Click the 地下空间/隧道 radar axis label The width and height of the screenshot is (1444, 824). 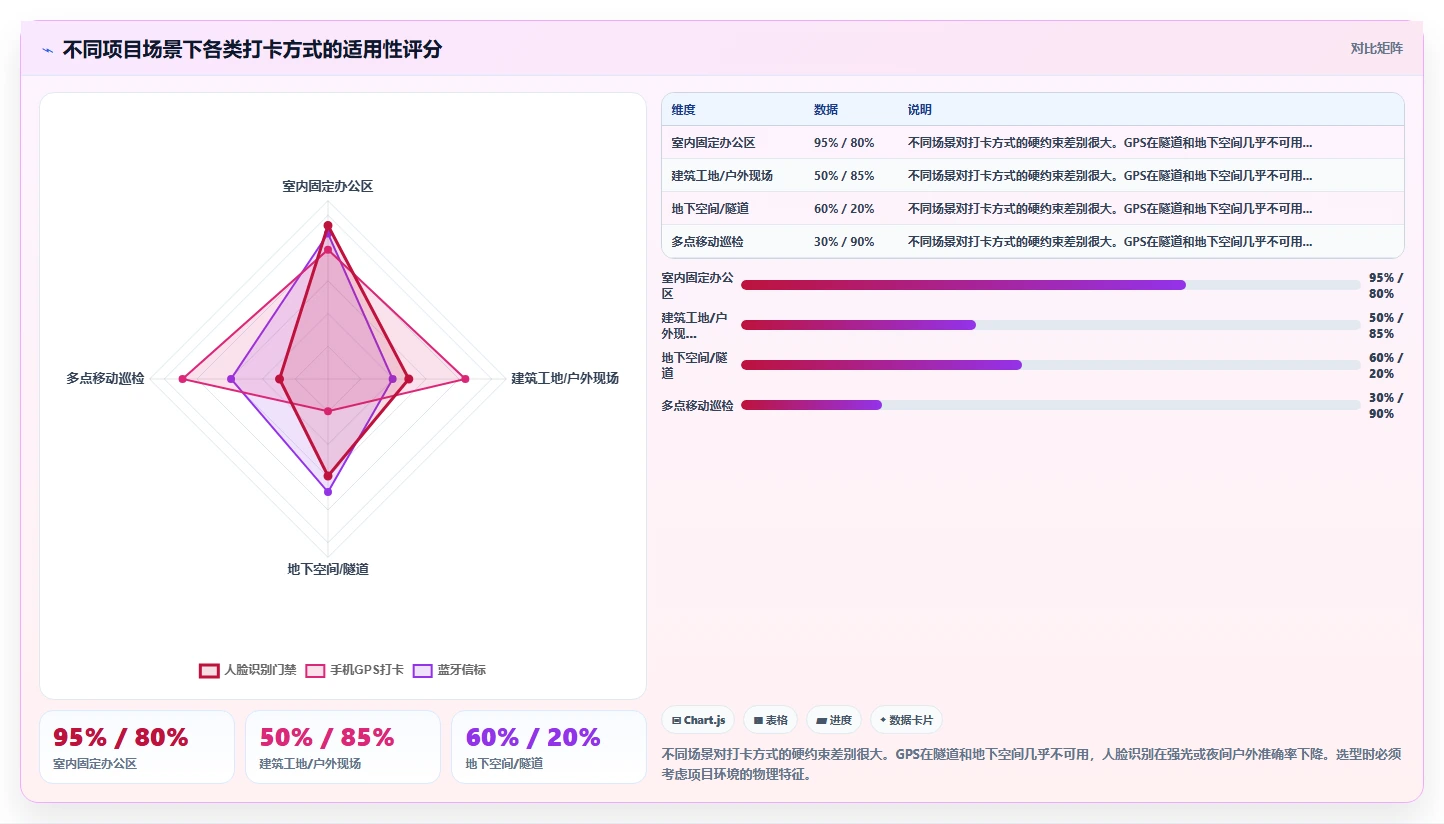328,569
